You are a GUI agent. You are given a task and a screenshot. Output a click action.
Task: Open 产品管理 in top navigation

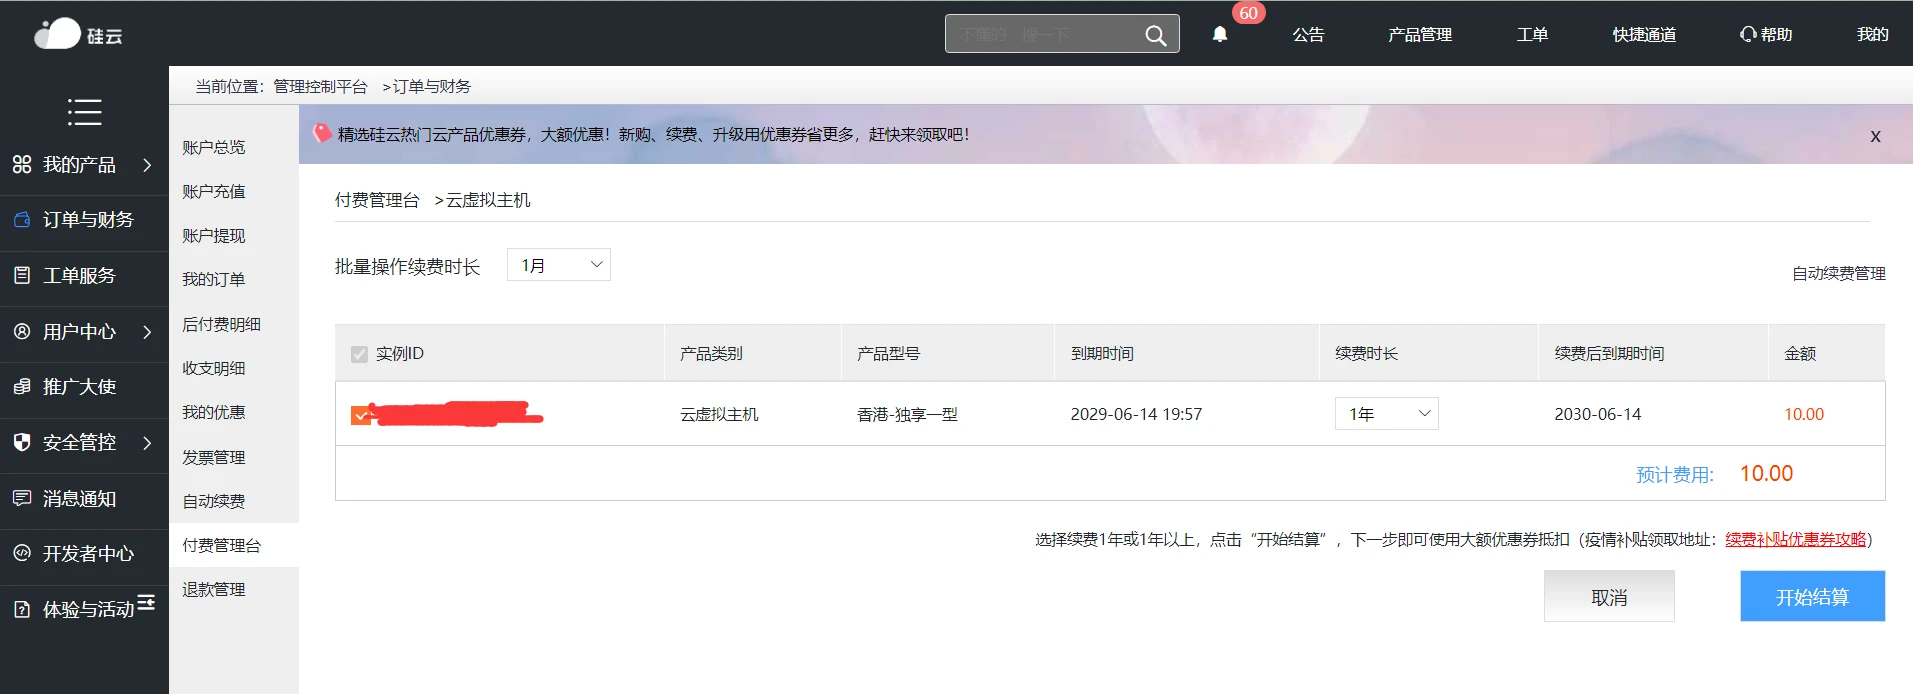point(1420,35)
